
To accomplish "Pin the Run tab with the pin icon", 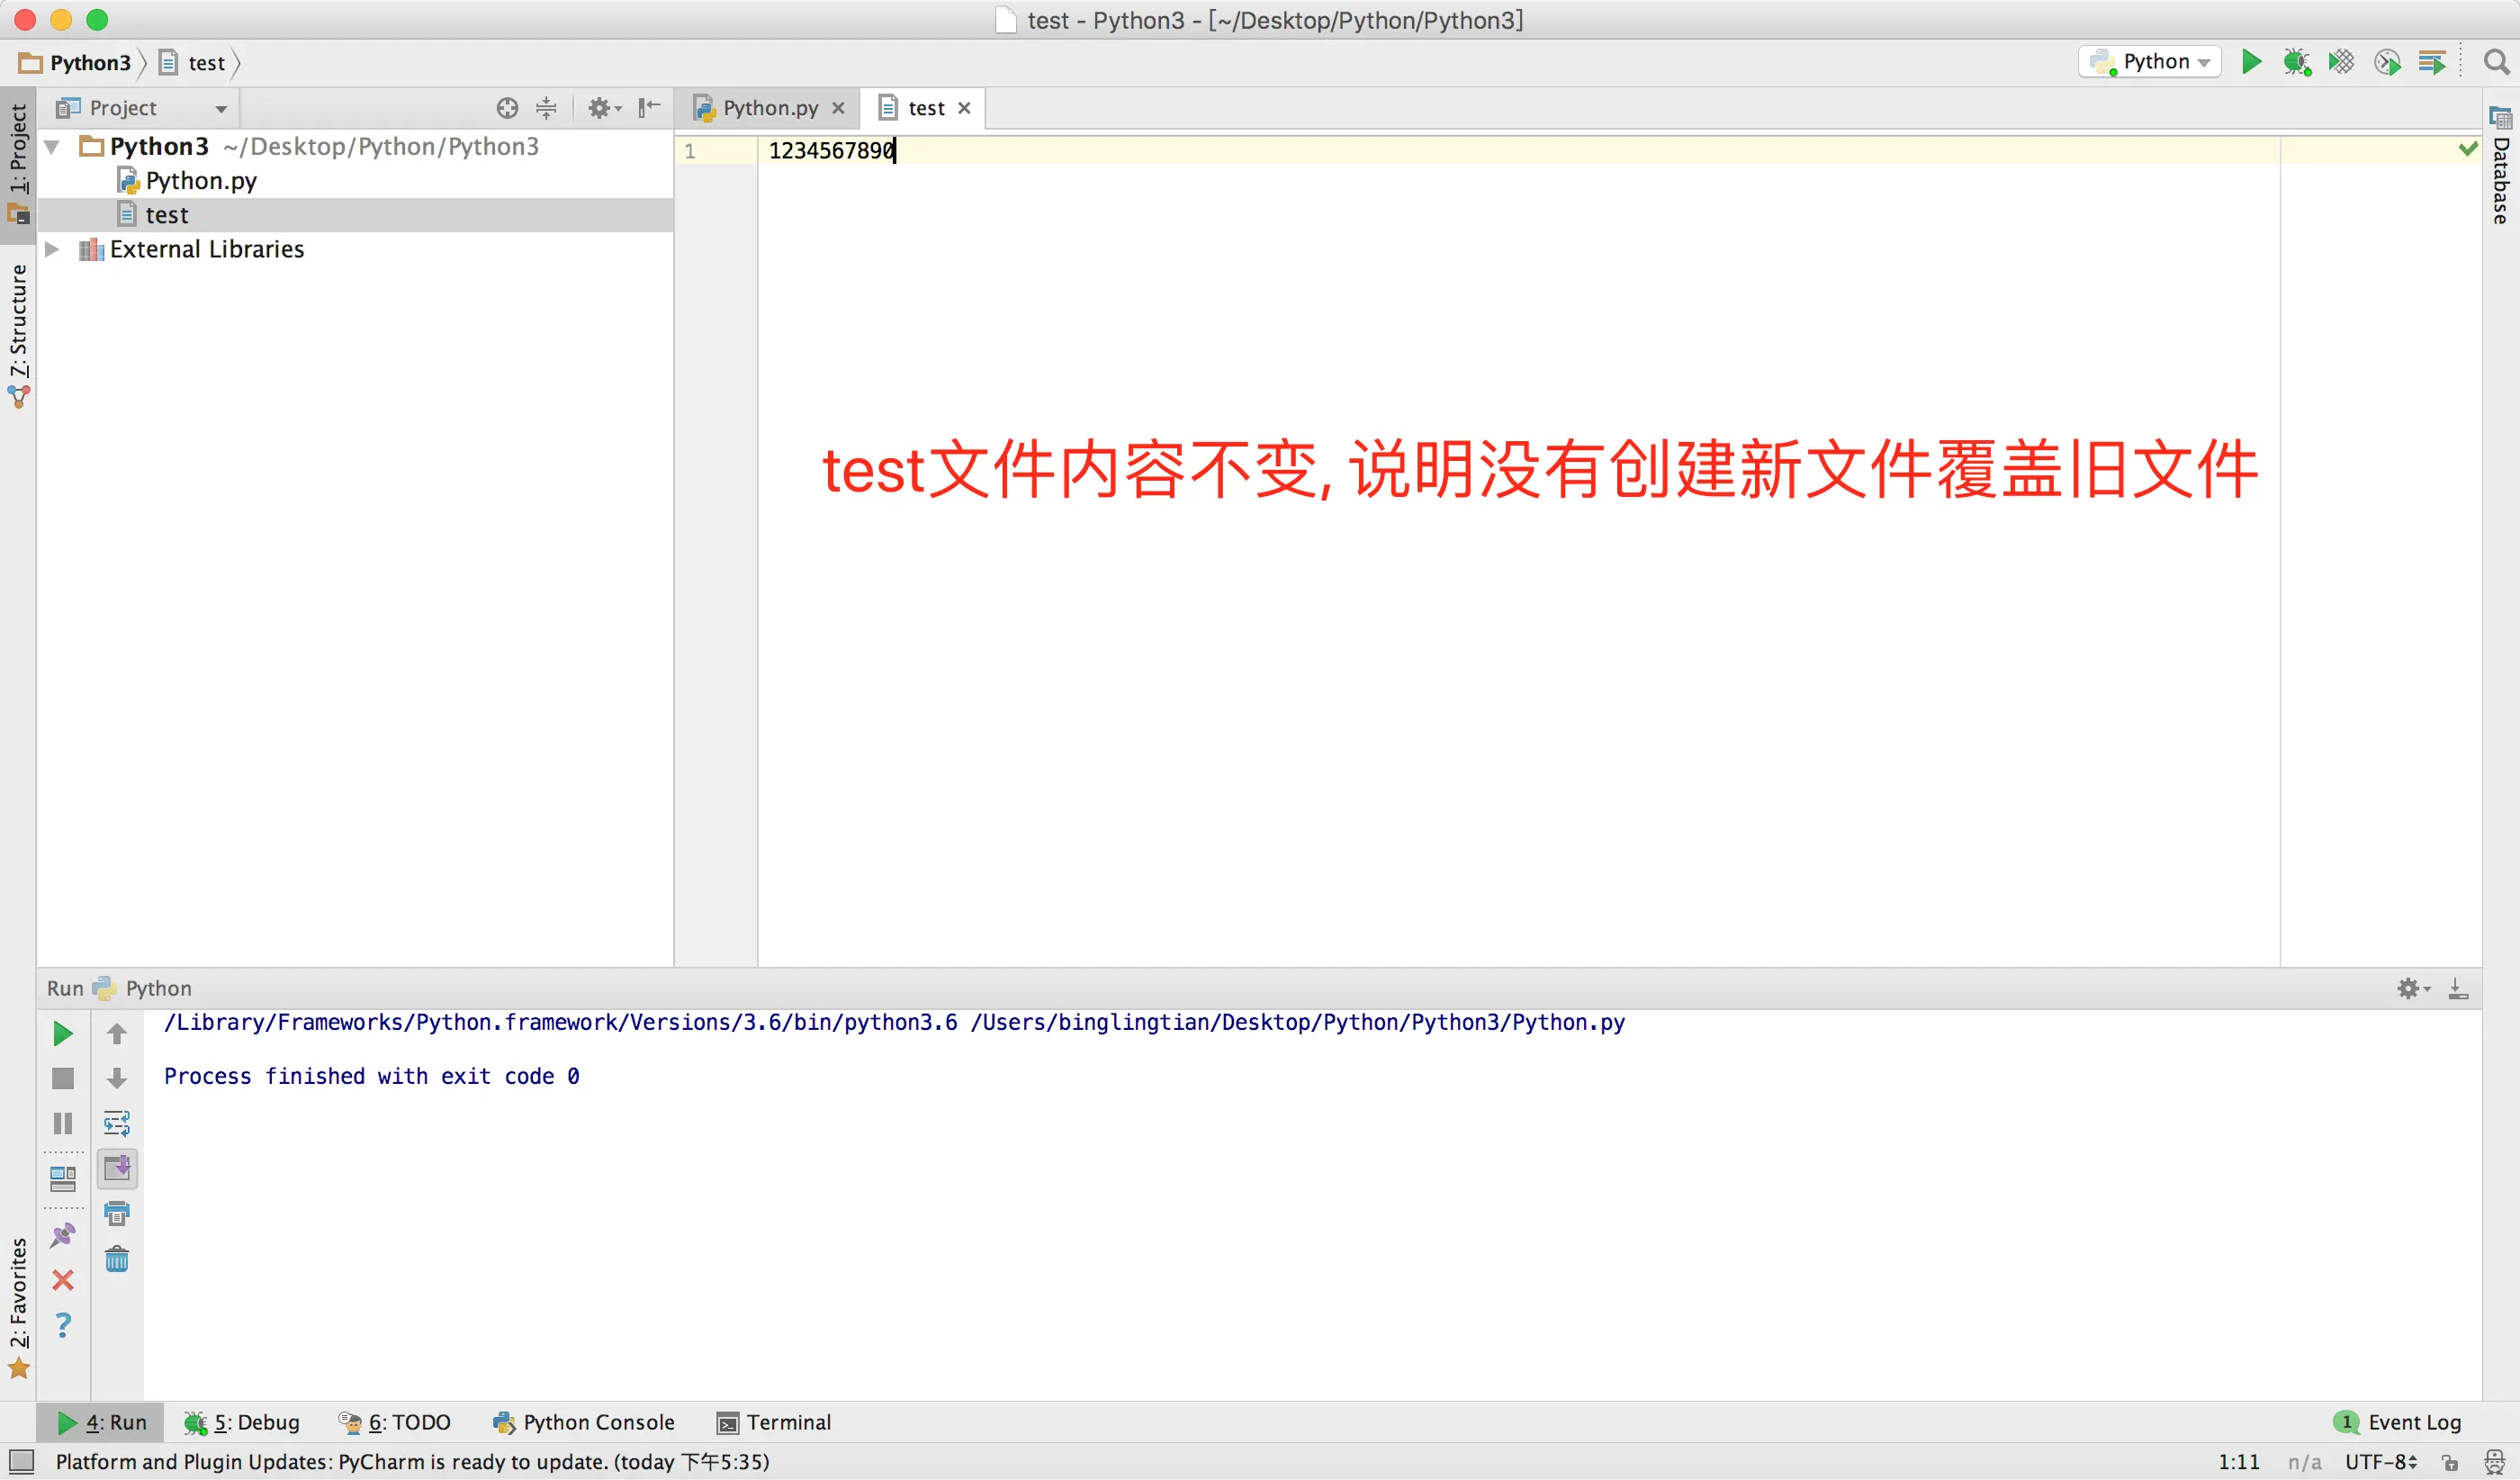I will point(62,1236).
